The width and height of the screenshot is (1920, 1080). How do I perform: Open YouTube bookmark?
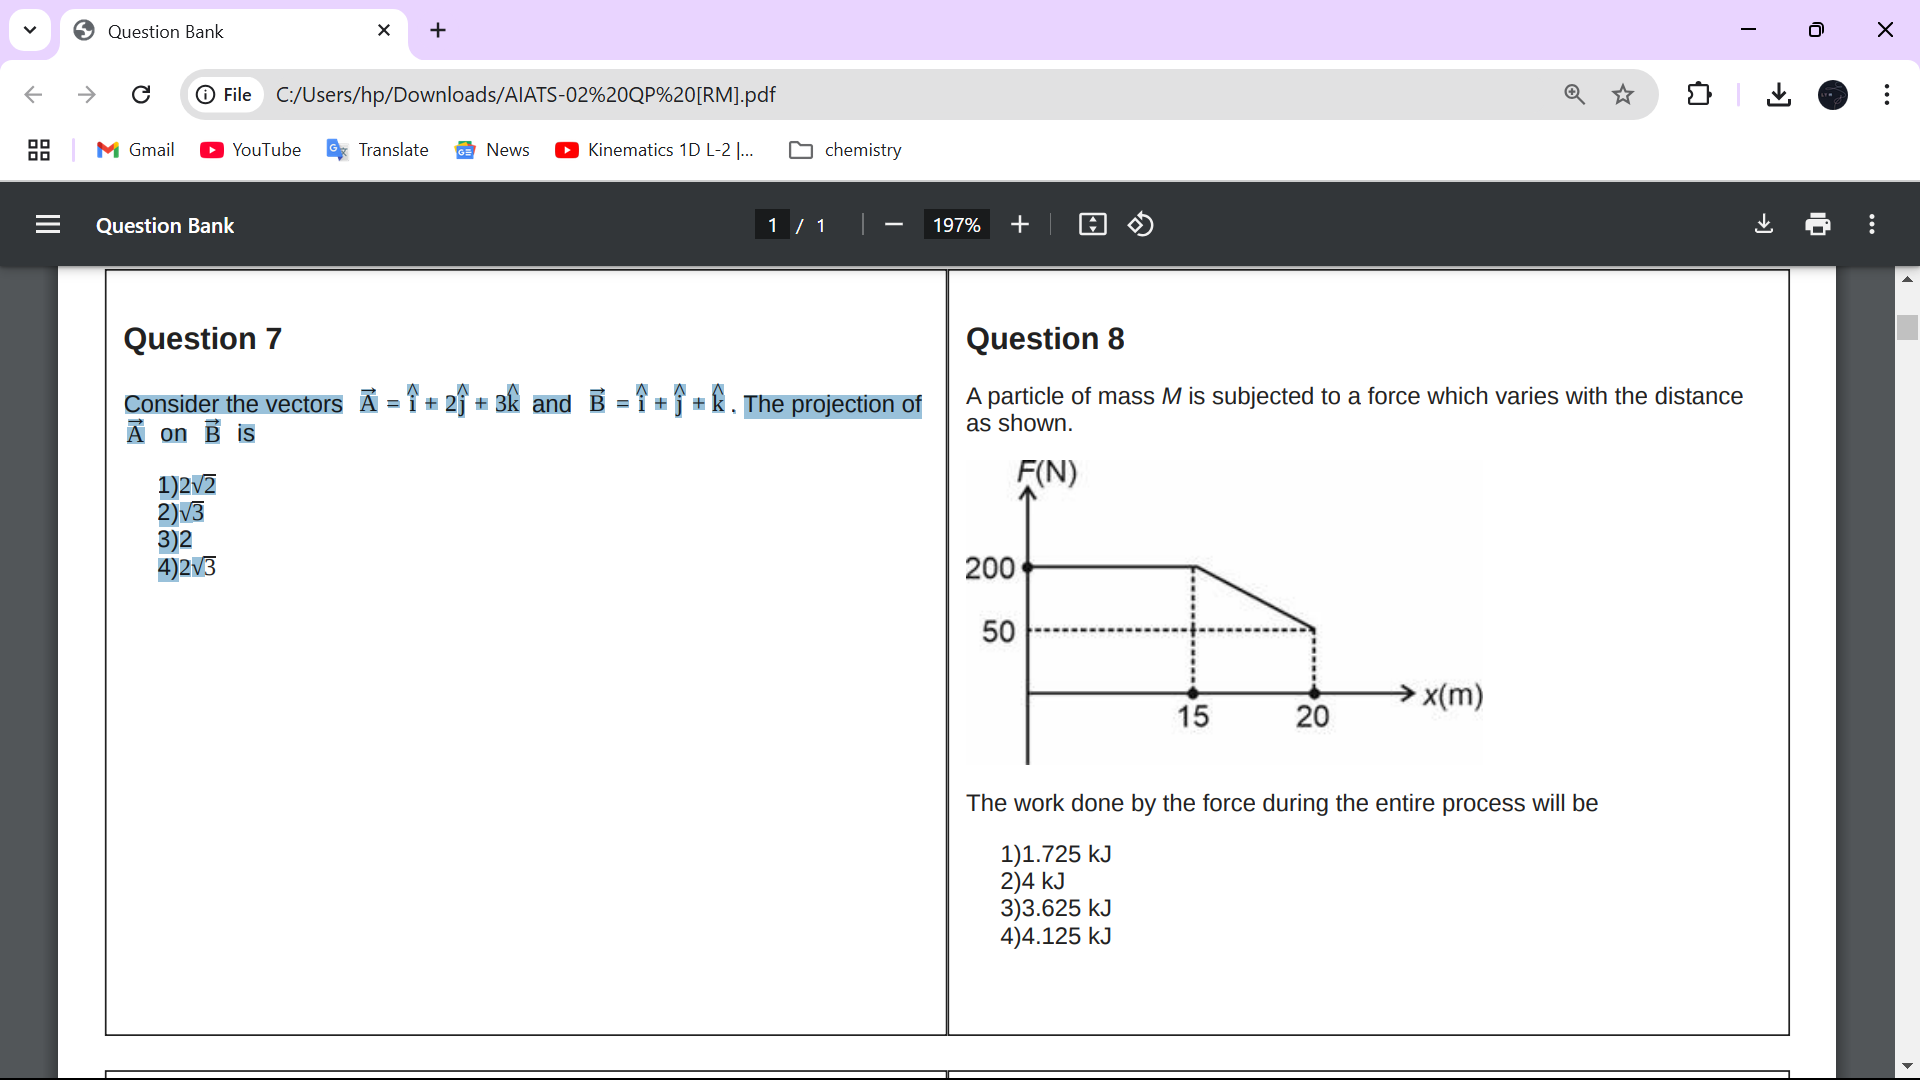pyautogui.click(x=250, y=150)
